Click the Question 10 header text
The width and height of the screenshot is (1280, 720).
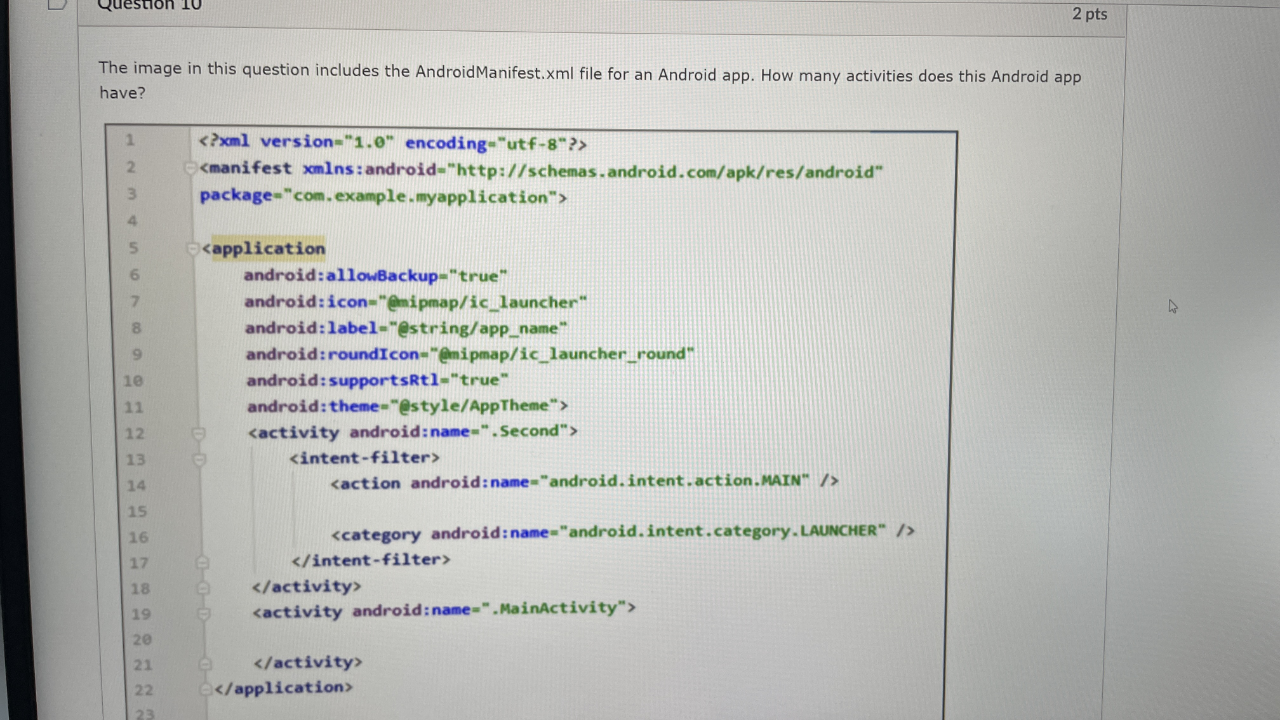click(x=149, y=6)
